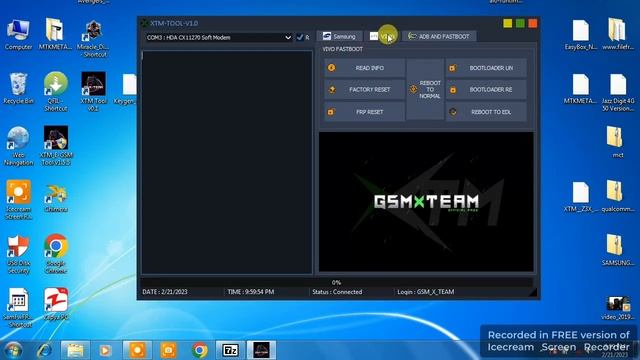The image size is (640, 360).
Task: Click the REBOOT TO EDL button
Action: coord(486,112)
